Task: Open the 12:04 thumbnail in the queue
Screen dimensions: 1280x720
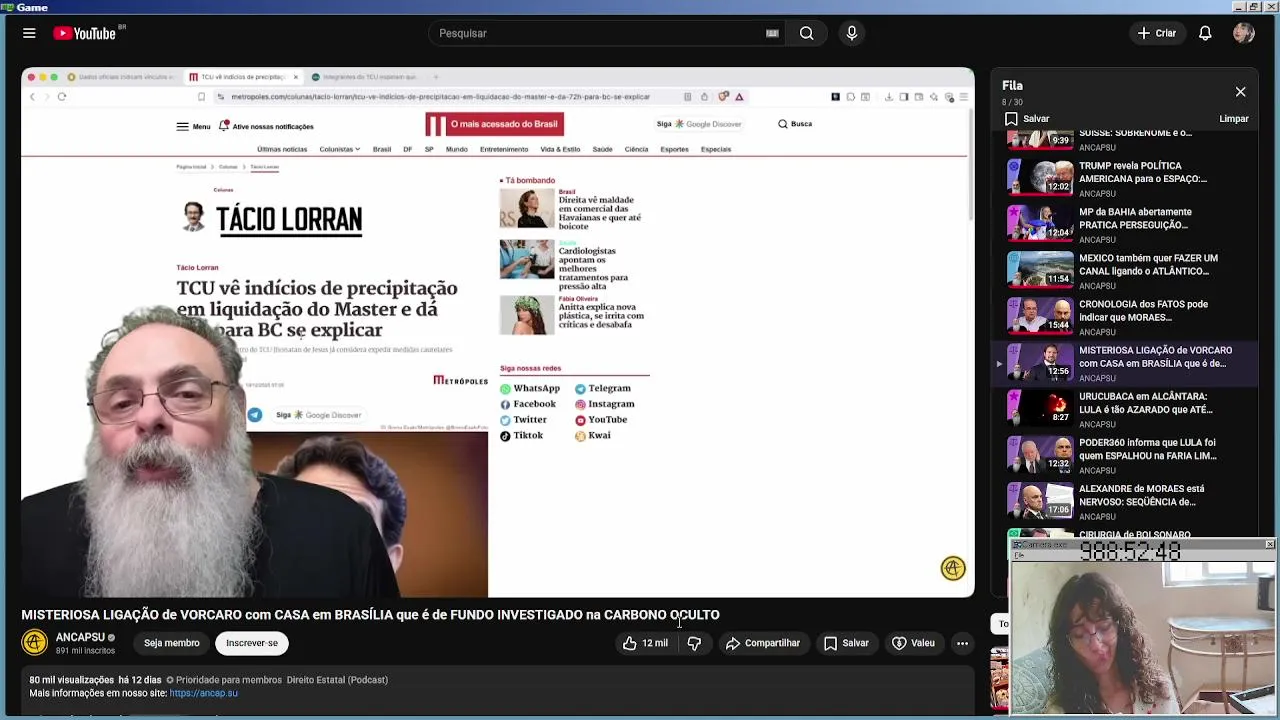Action: pyautogui.click(x=1040, y=223)
